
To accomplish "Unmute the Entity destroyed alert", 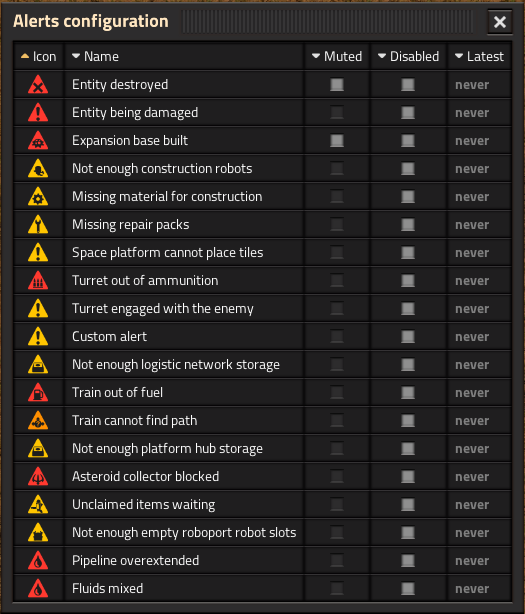I will [337, 85].
